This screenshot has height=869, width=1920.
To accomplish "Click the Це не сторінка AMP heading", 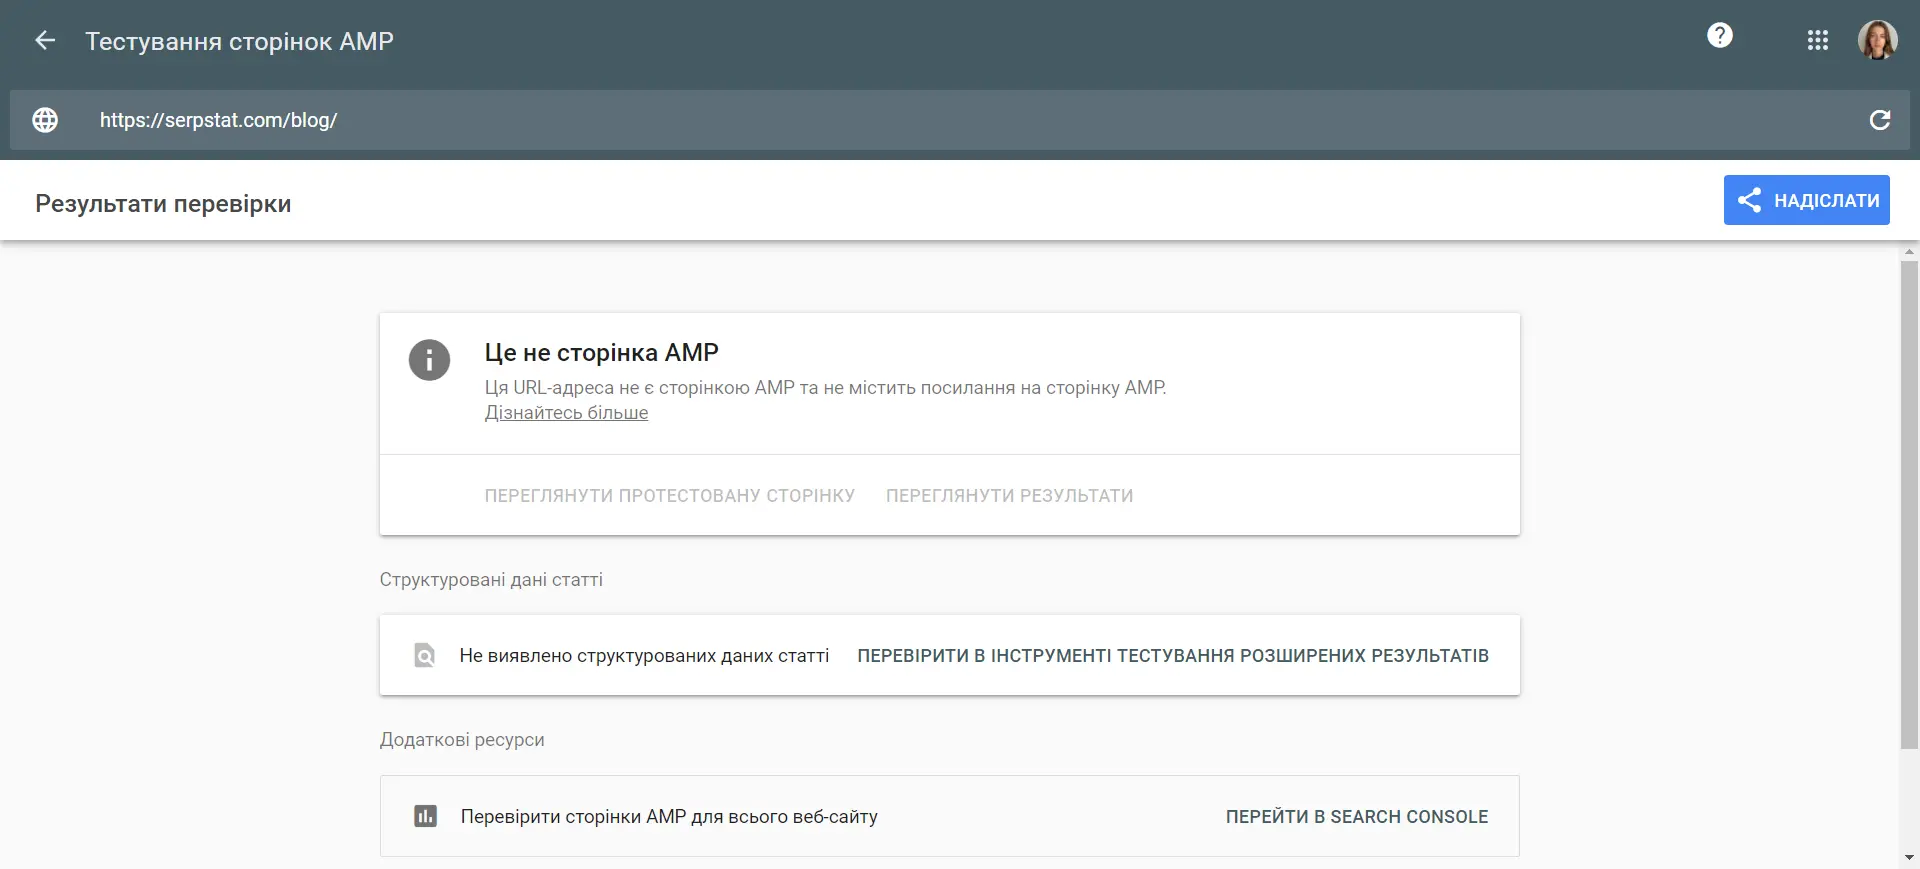I will pyautogui.click(x=601, y=353).
